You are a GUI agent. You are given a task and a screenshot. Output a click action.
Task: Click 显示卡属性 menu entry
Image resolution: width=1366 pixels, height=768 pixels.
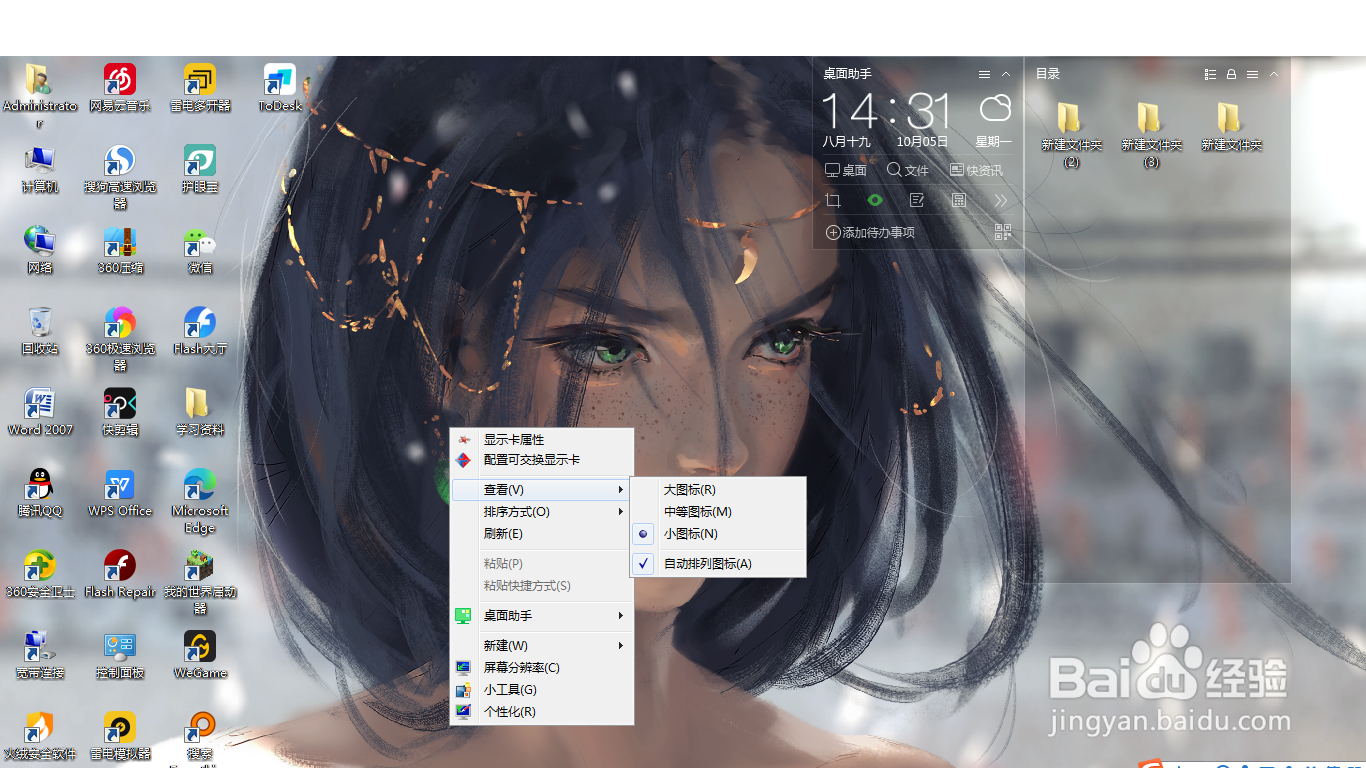pyautogui.click(x=541, y=440)
